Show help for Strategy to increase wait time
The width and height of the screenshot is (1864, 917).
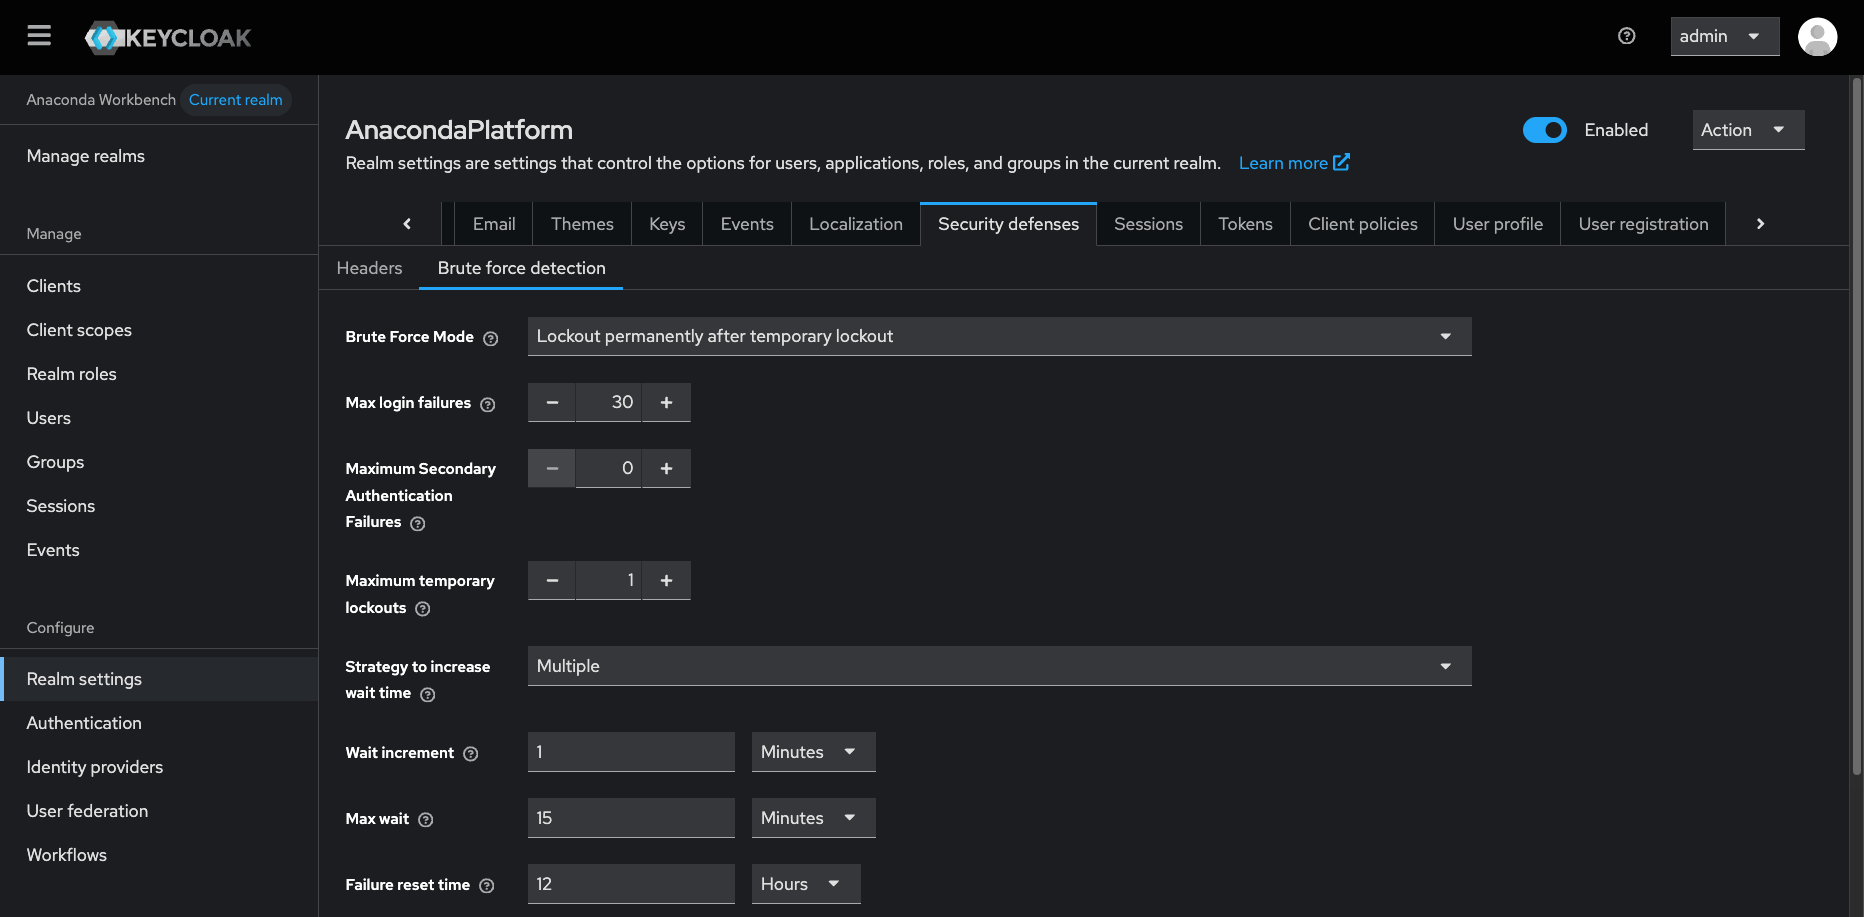pyautogui.click(x=428, y=694)
